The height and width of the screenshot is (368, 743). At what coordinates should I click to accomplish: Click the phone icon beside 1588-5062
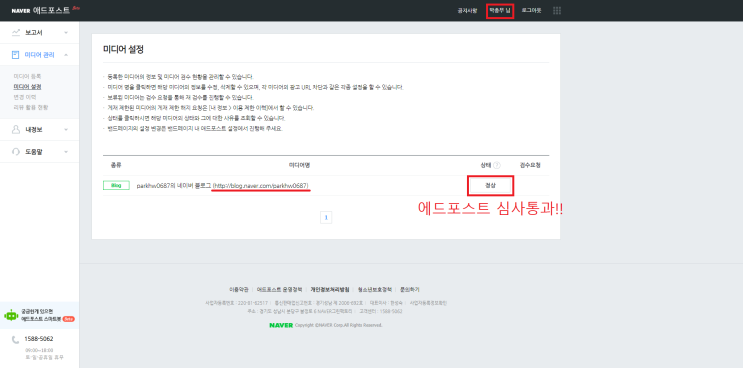click(16, 339)
